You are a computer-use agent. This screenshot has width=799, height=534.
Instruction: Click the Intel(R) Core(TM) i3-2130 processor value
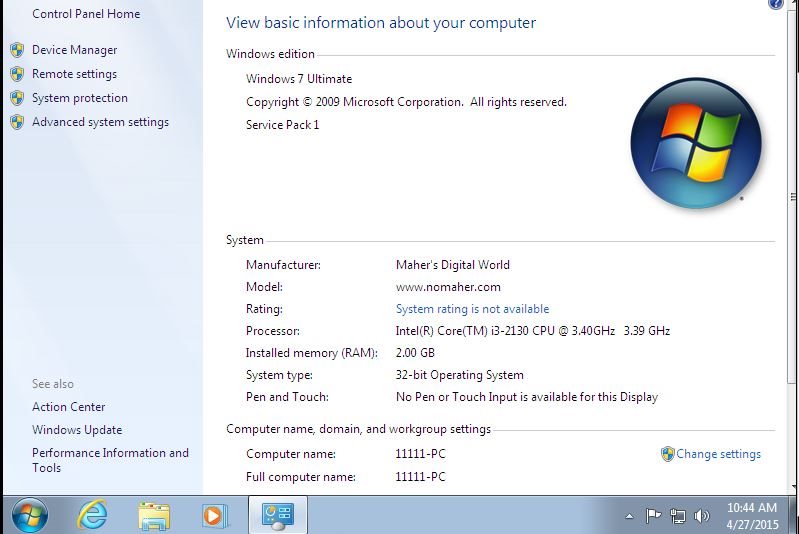(532, 331)
